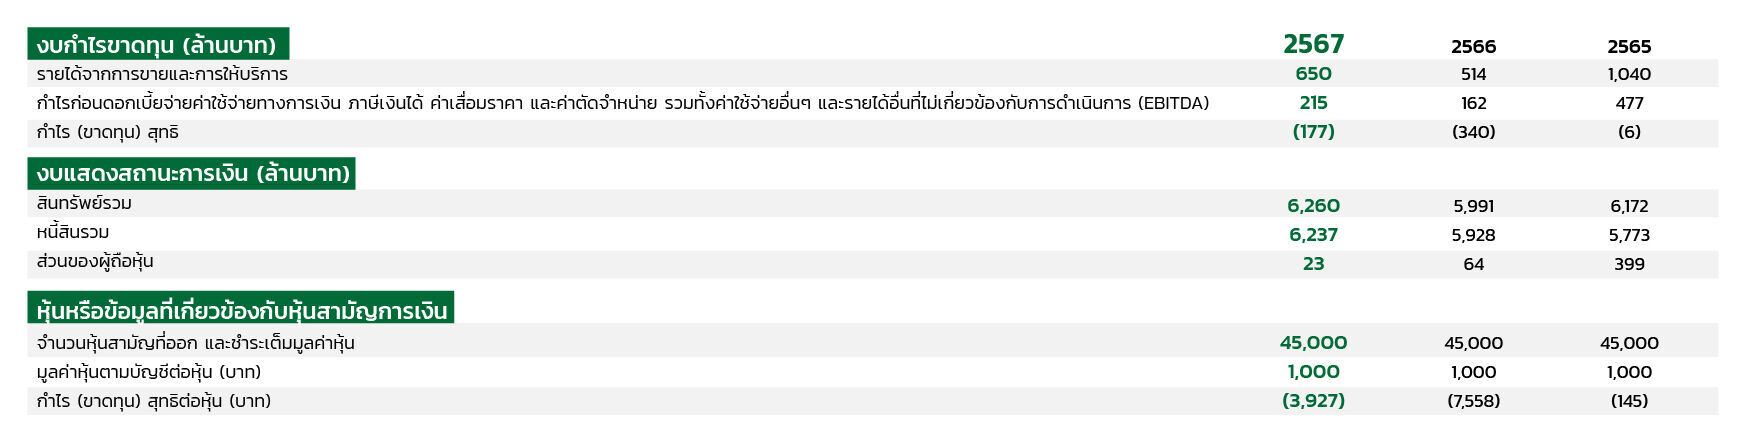Click the equity value 399
Screen dimensions: 1745x440
[x=1629, y=264]
